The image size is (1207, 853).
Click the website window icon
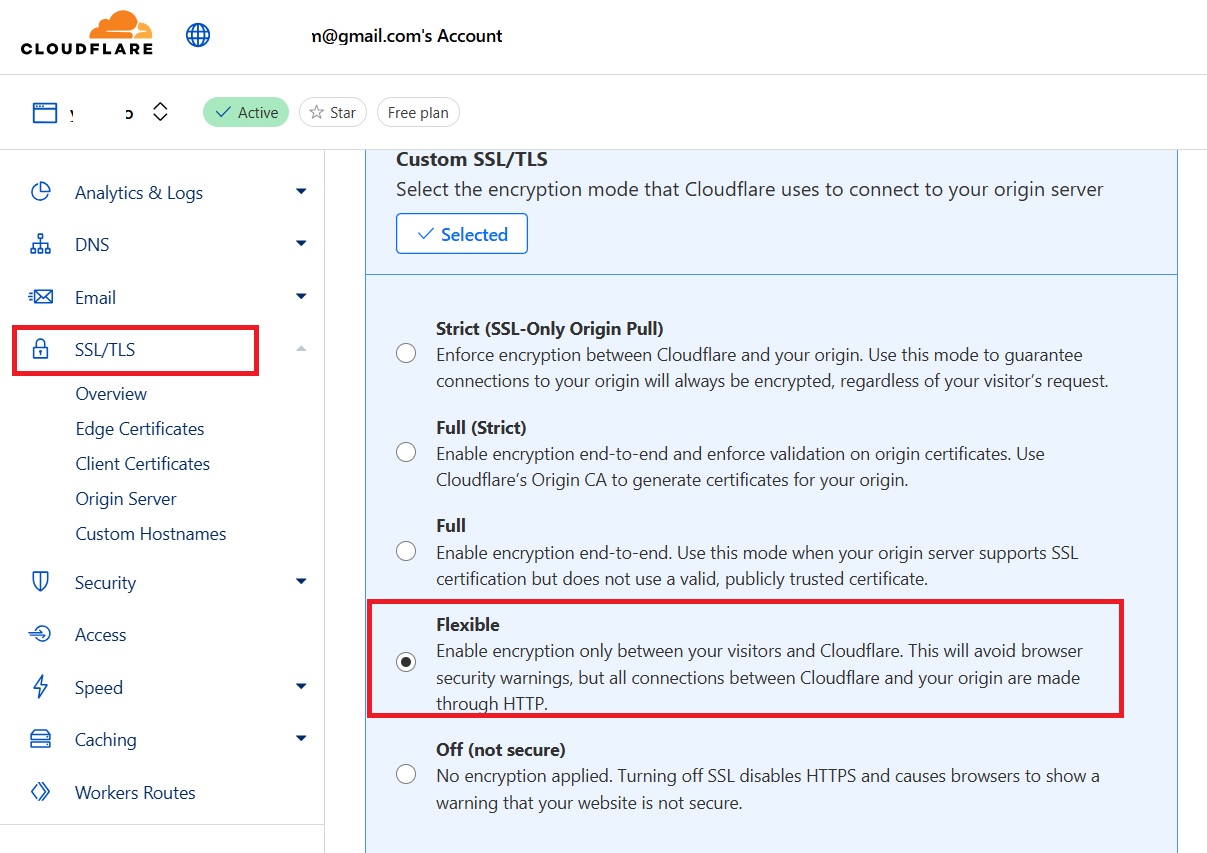coord(45,112)
